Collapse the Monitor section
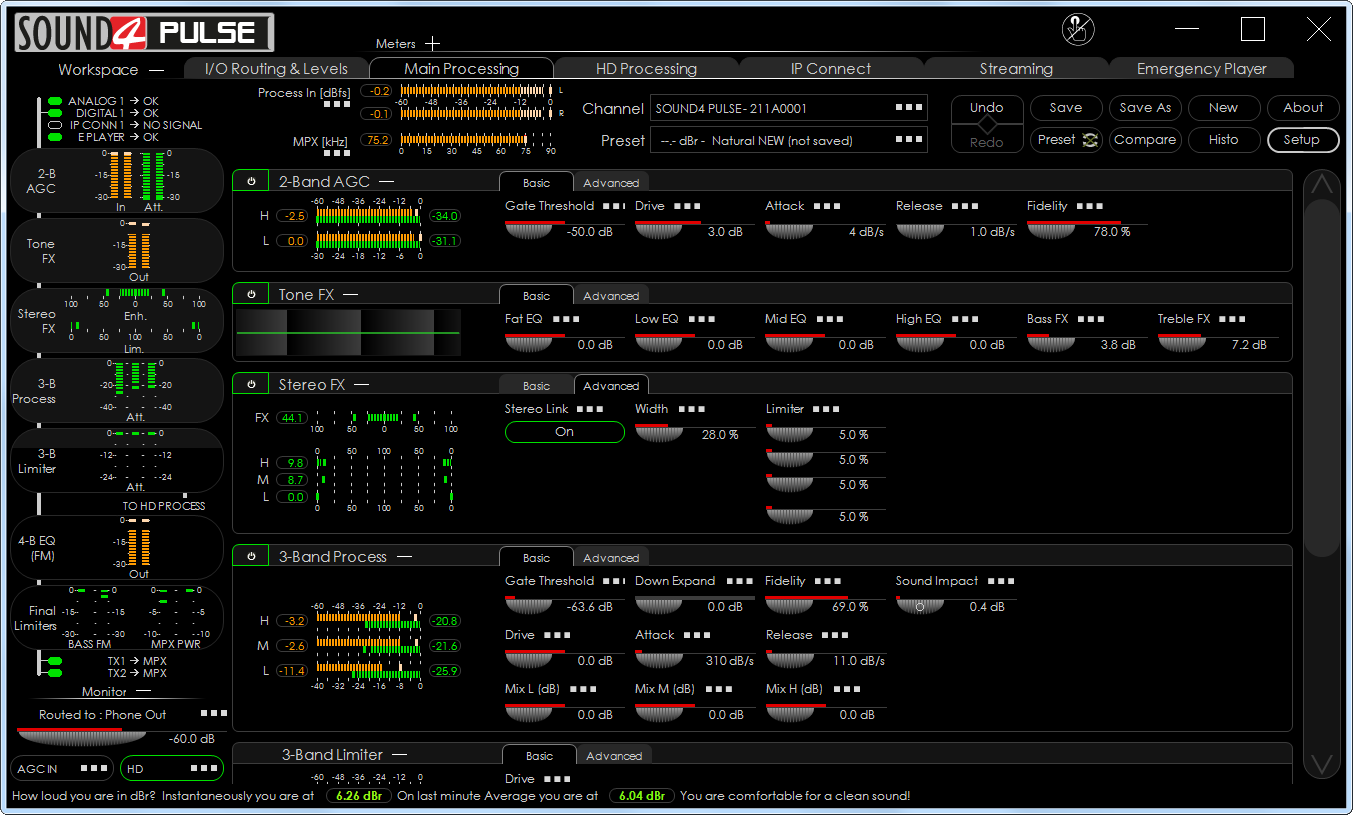 click(143, 691)
